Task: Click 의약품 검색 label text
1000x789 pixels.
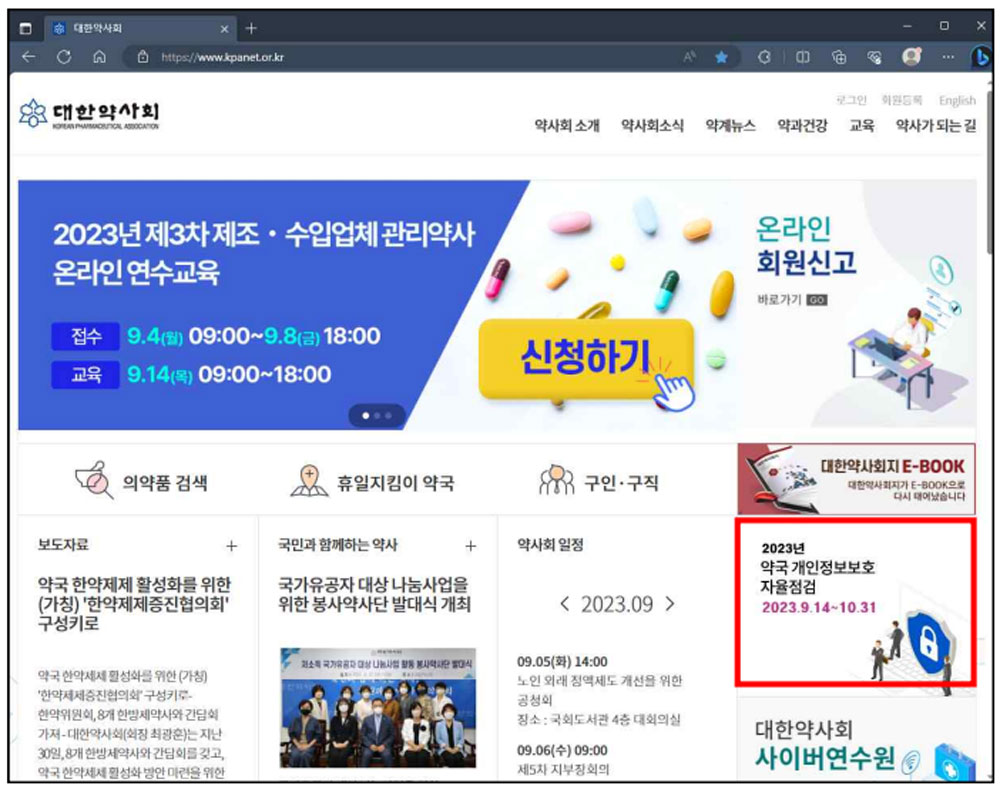Action: pyautogui.click(x=165, y=483)
